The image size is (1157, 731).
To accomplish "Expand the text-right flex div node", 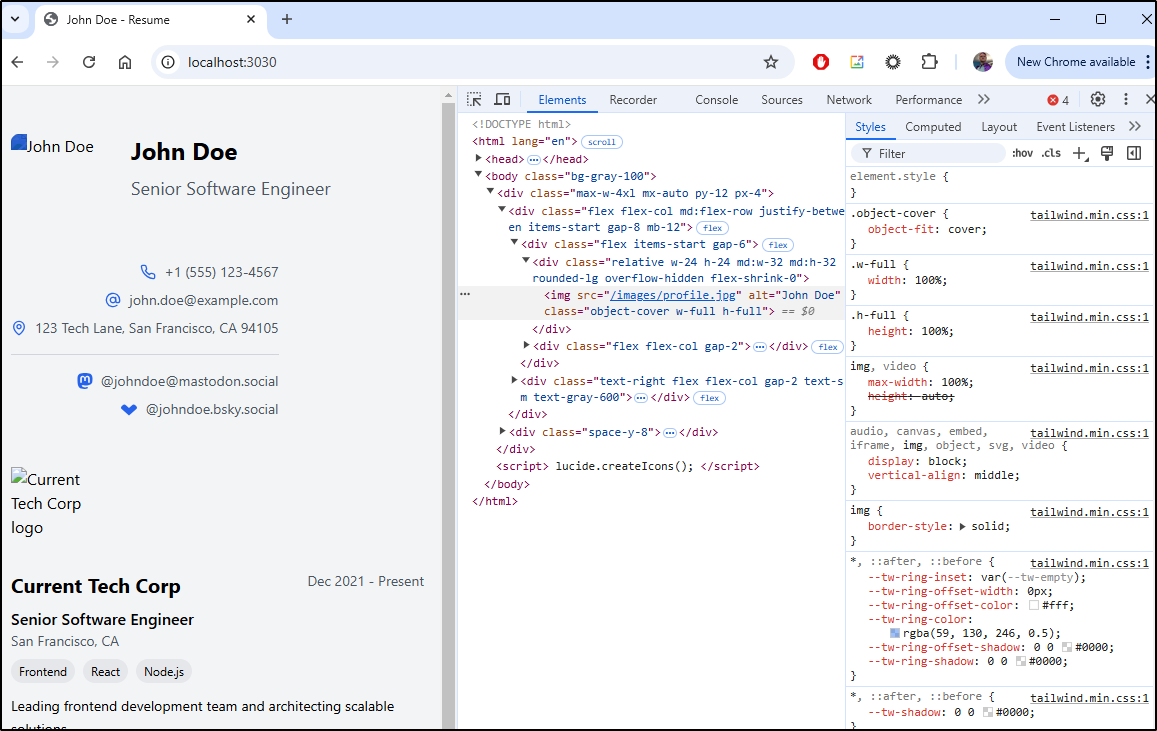I will (x=514, y=380).
